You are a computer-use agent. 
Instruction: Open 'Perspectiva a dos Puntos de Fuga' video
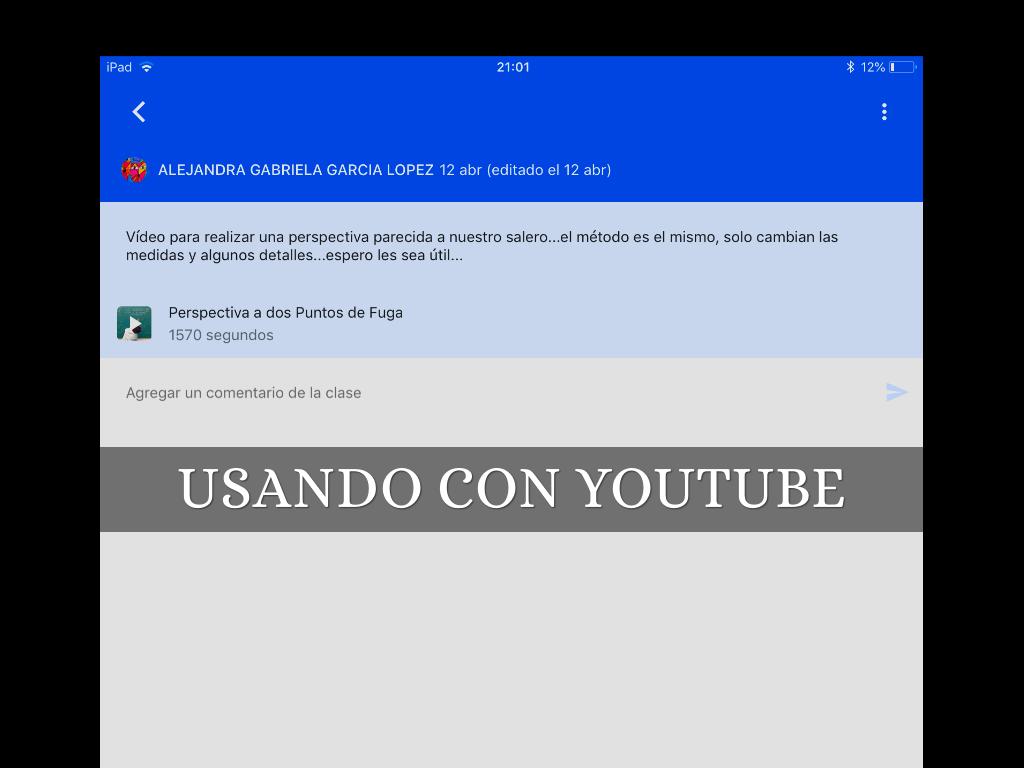point(285,313)
